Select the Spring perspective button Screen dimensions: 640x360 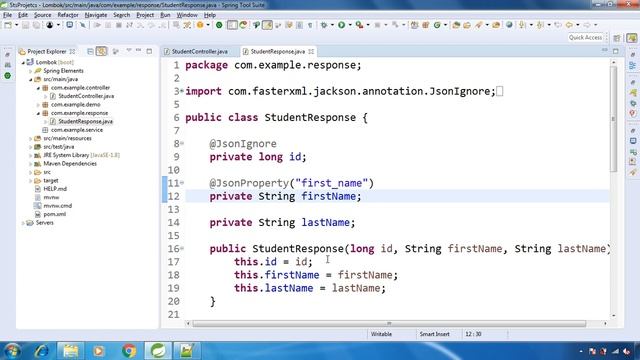click(632, 38)
